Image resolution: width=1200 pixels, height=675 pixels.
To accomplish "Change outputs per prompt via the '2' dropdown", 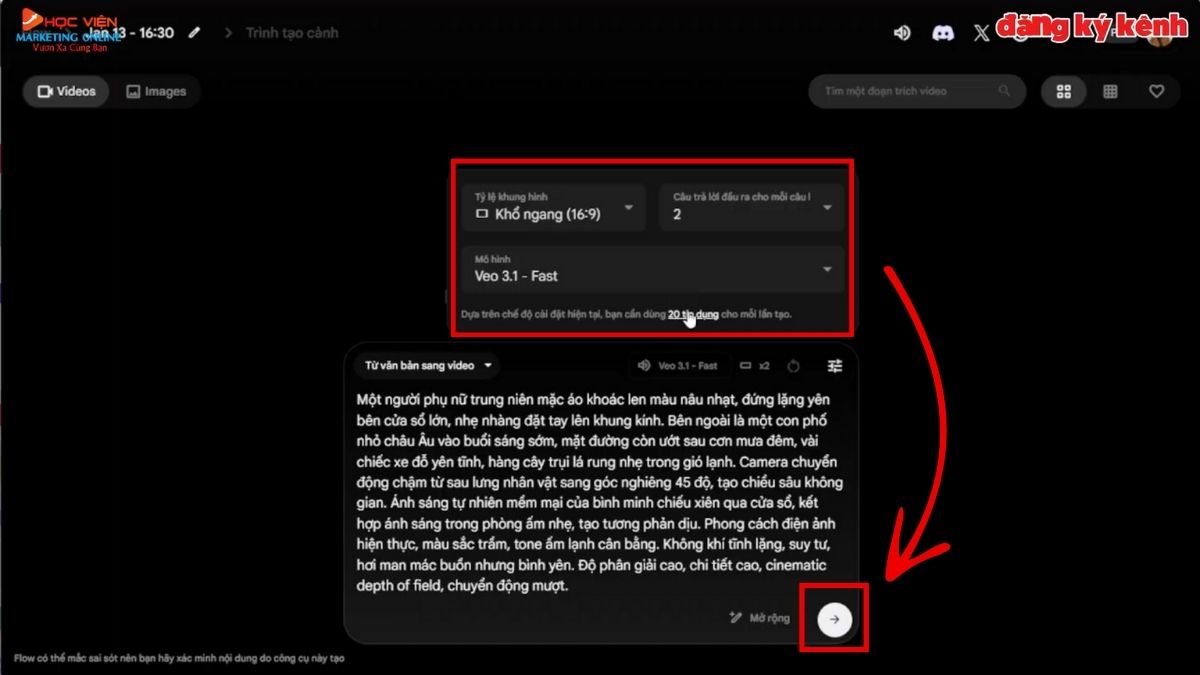I will click(x=750, y=208).
